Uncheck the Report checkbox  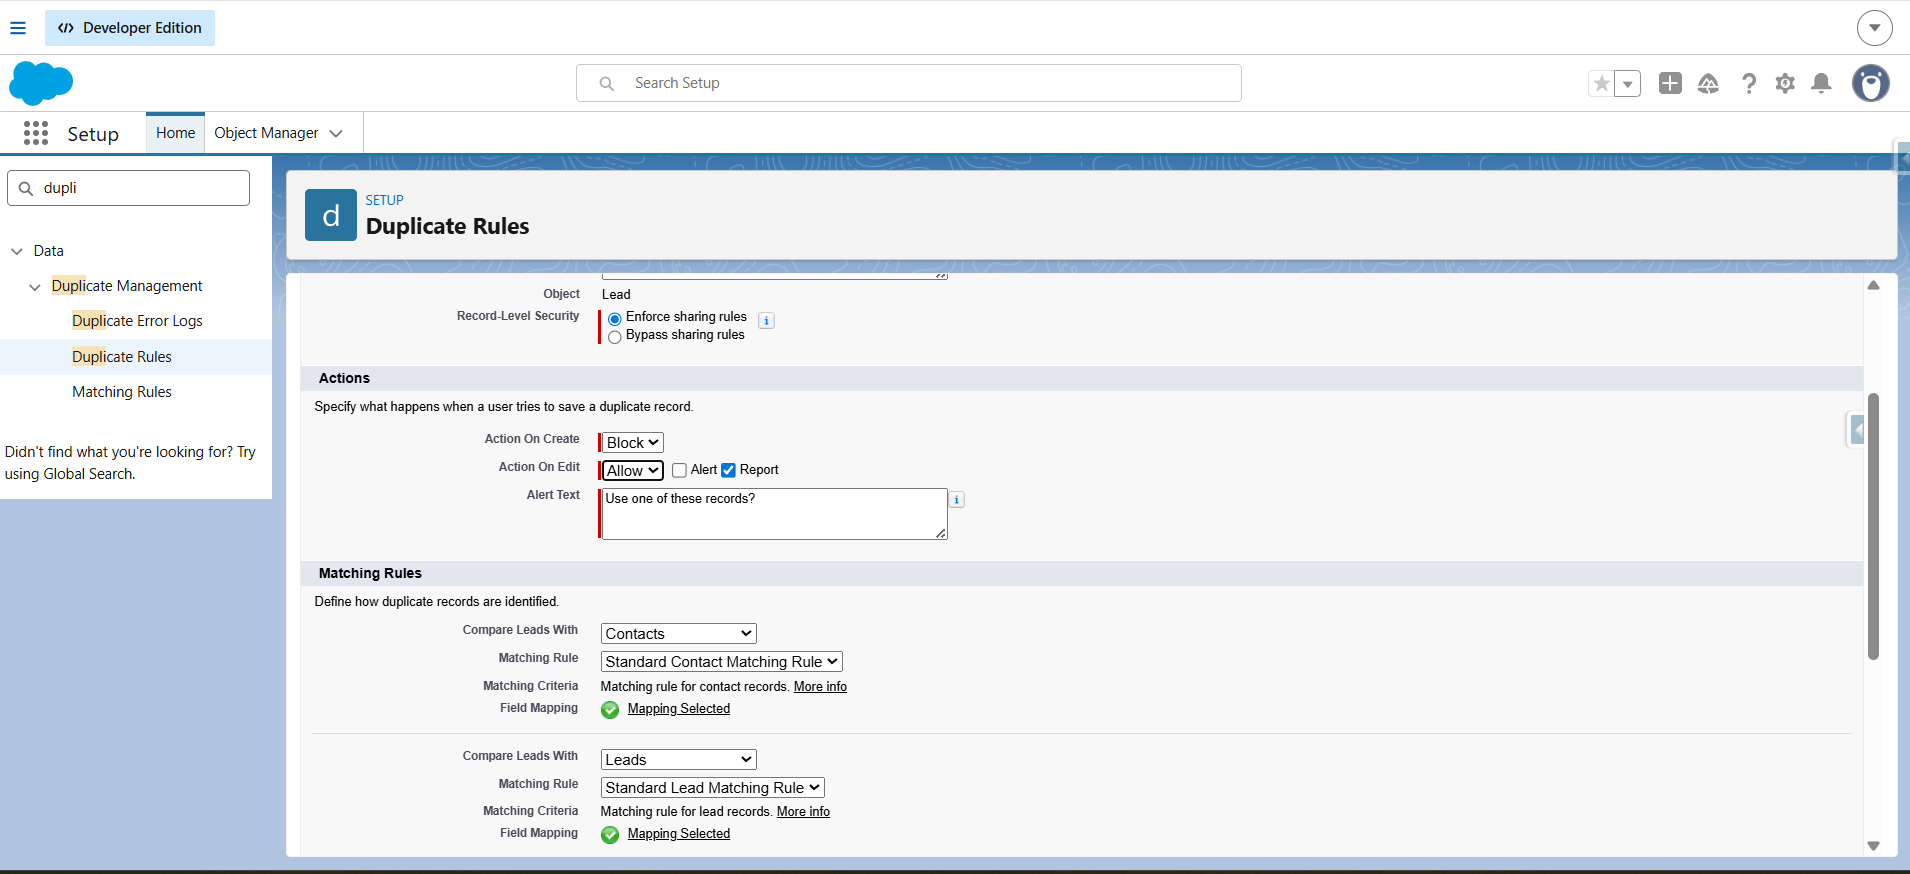click(728, 470)
